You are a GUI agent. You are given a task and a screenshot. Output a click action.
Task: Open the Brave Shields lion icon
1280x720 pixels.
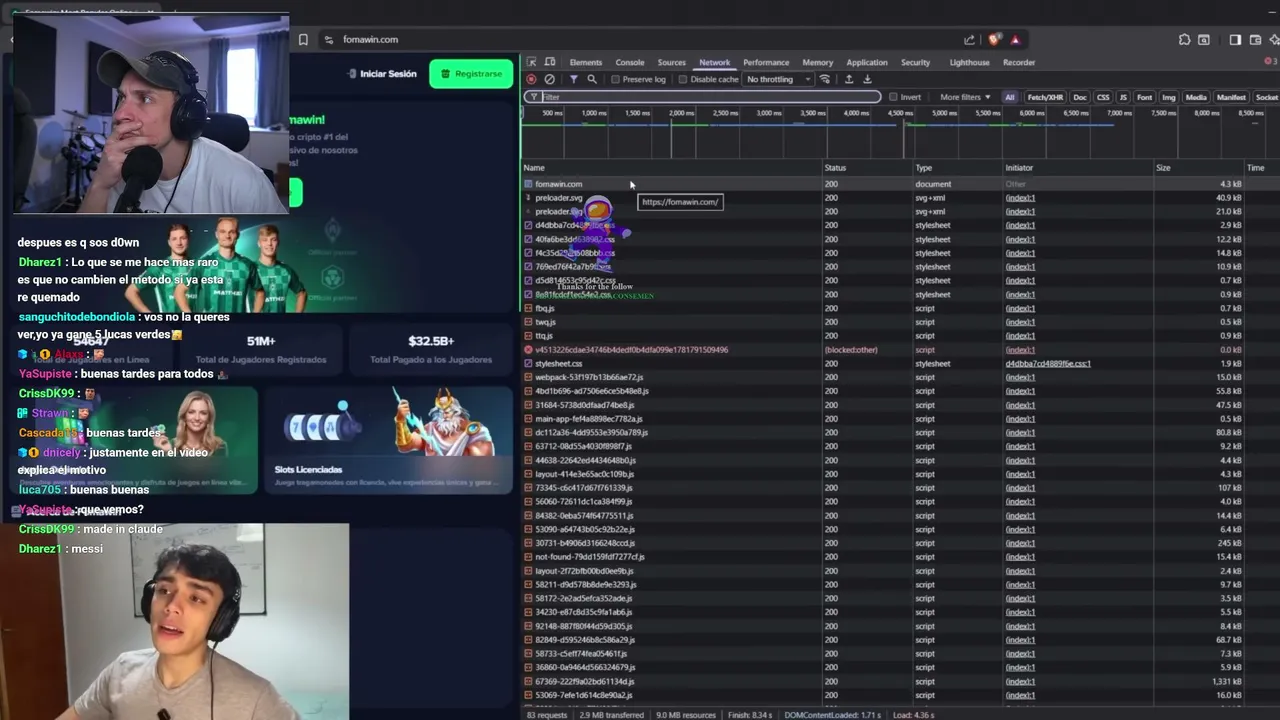(994, 40)
